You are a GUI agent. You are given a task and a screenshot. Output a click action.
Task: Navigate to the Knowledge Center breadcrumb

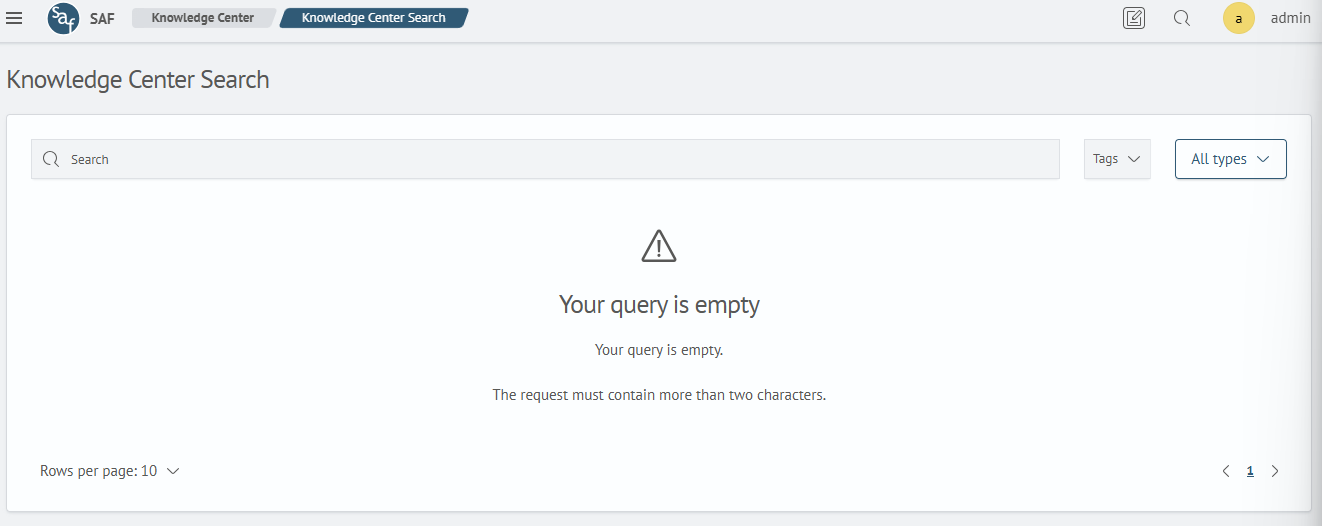pyautogui.click(x=203, y=18)
